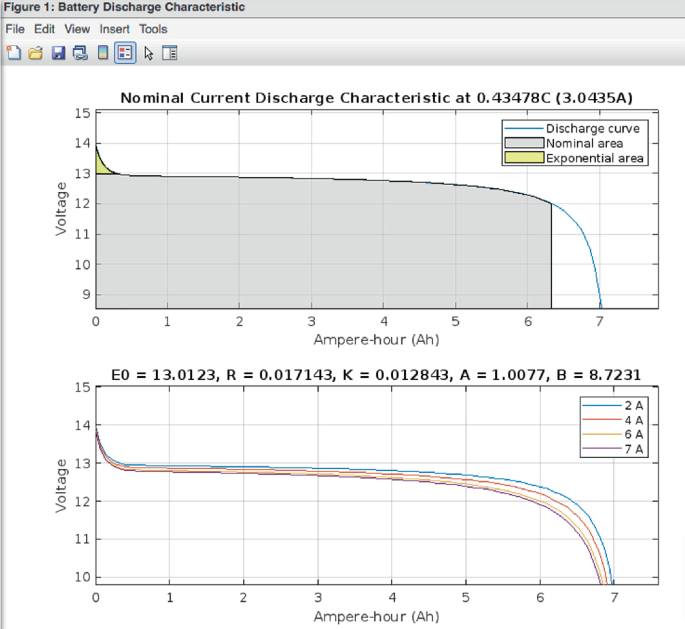685x629 pixels.
Task: Toggle the Insert Legend toolbar button
Action: coord(125,53)
